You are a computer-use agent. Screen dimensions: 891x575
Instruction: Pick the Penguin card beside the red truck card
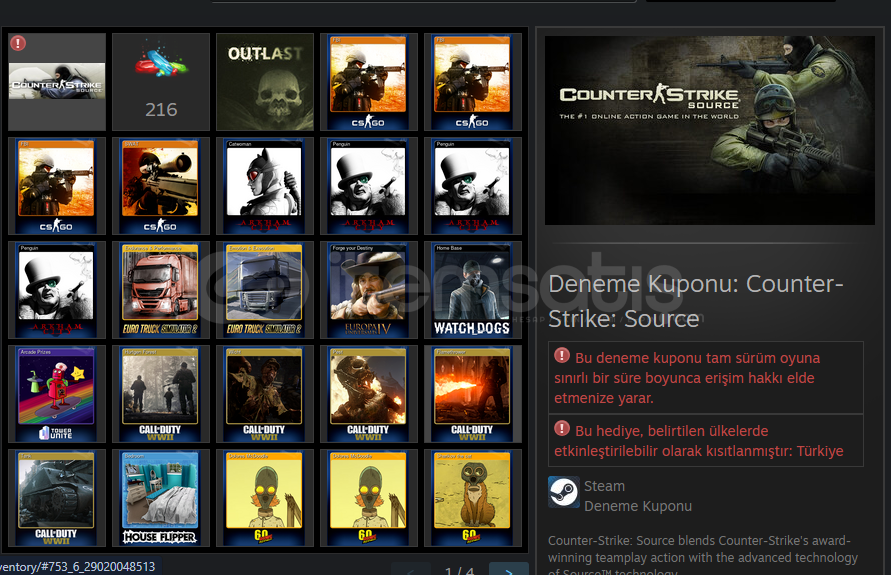coord(57,290)
